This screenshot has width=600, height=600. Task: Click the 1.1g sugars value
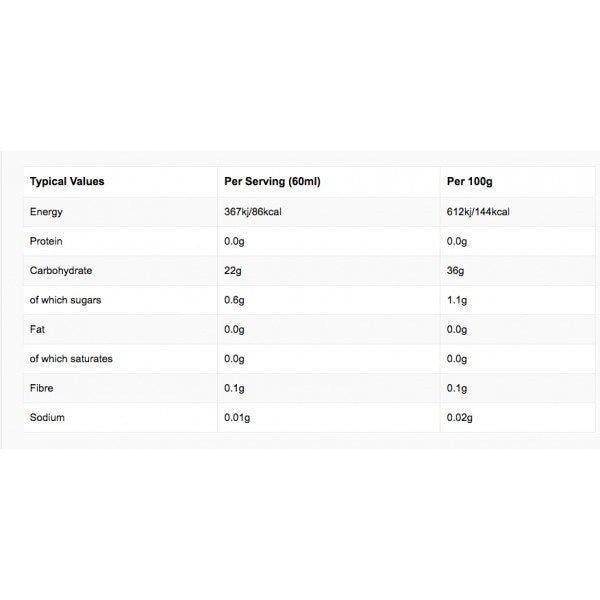pos(459,300)
